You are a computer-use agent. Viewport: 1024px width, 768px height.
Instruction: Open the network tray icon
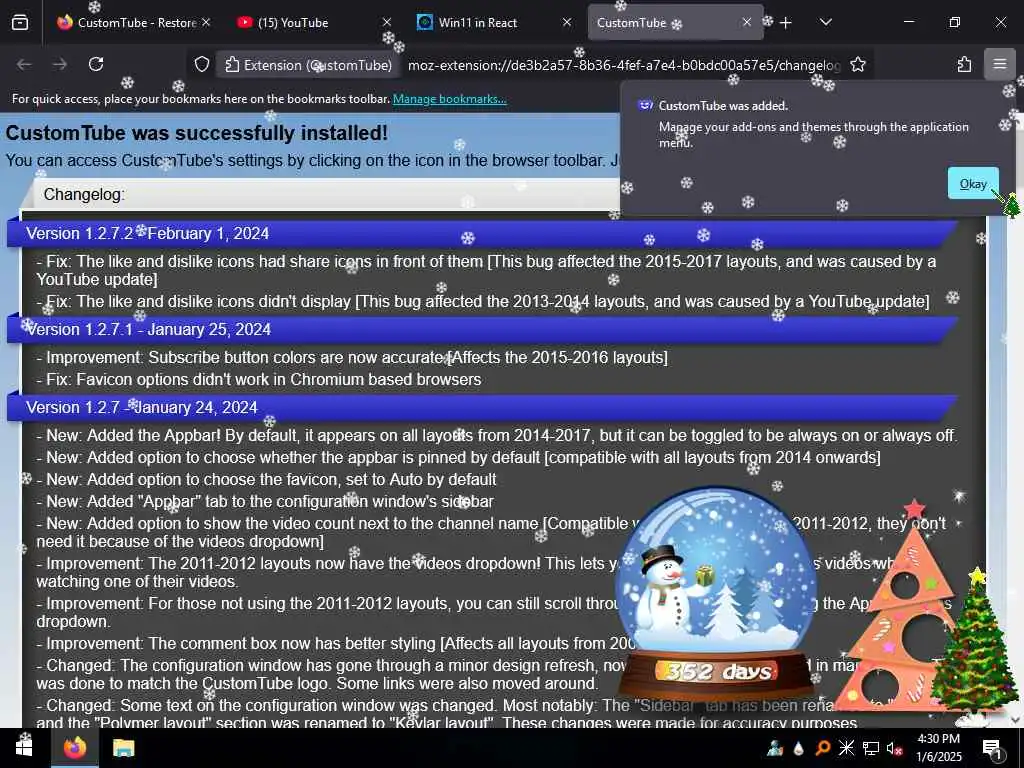click(x=871, y=748)
